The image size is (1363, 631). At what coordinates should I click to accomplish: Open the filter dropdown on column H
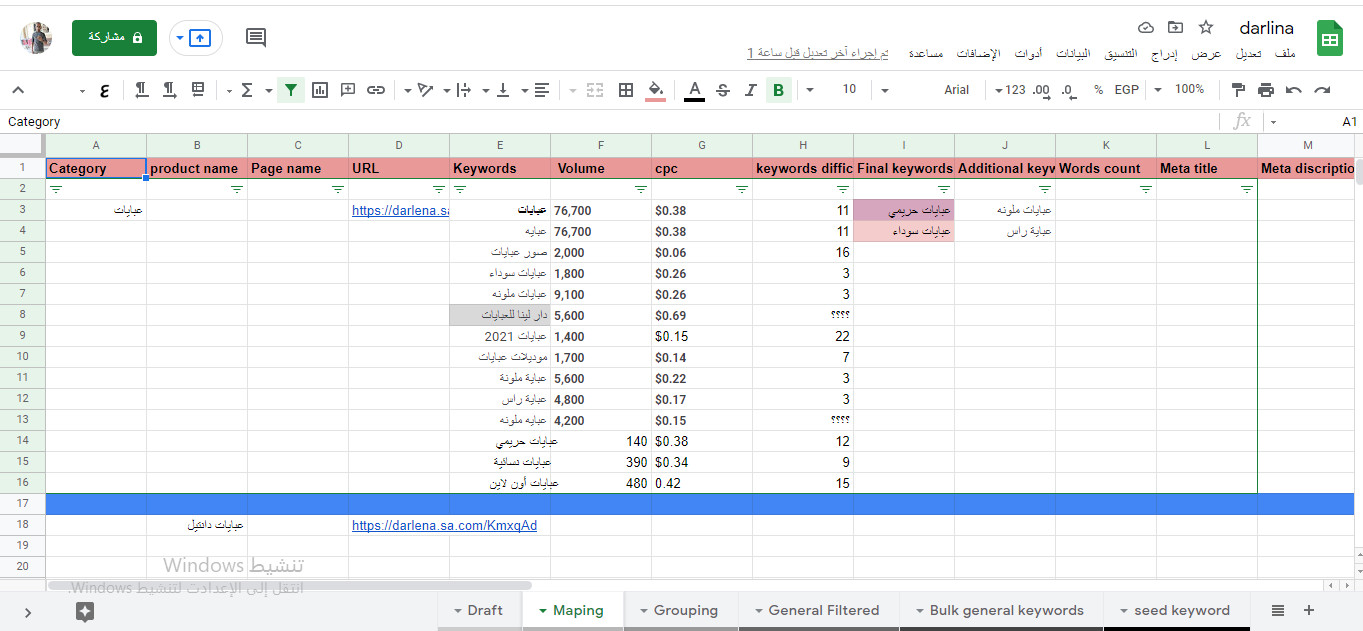pyautogui.click(x=845, y=188)
